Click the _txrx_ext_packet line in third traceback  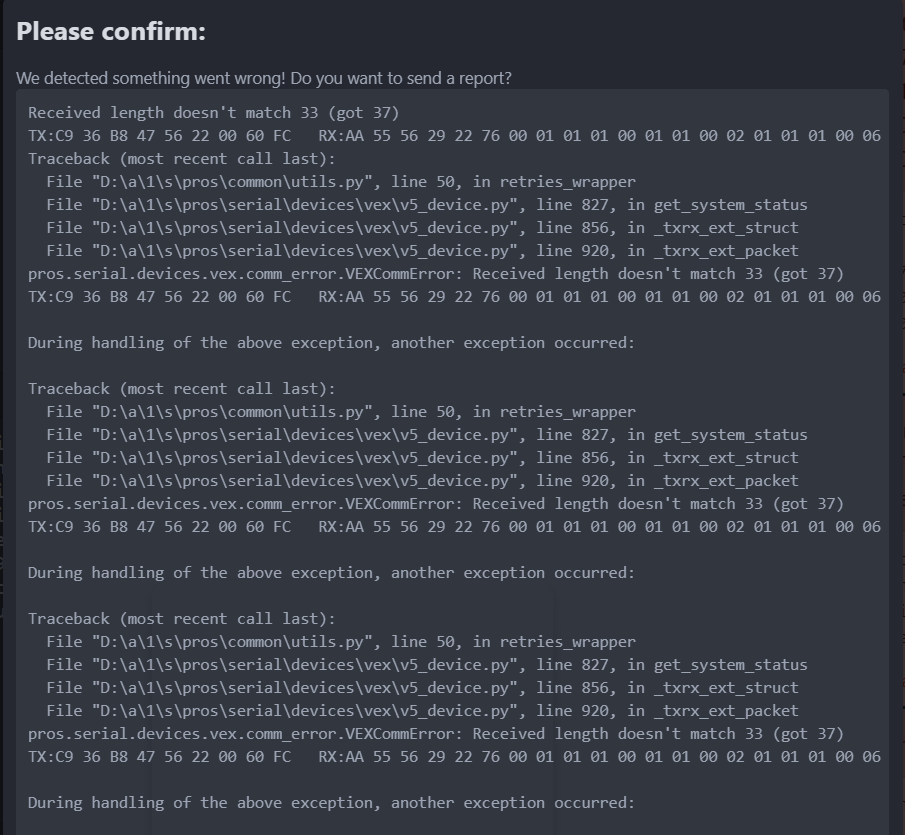422,710
